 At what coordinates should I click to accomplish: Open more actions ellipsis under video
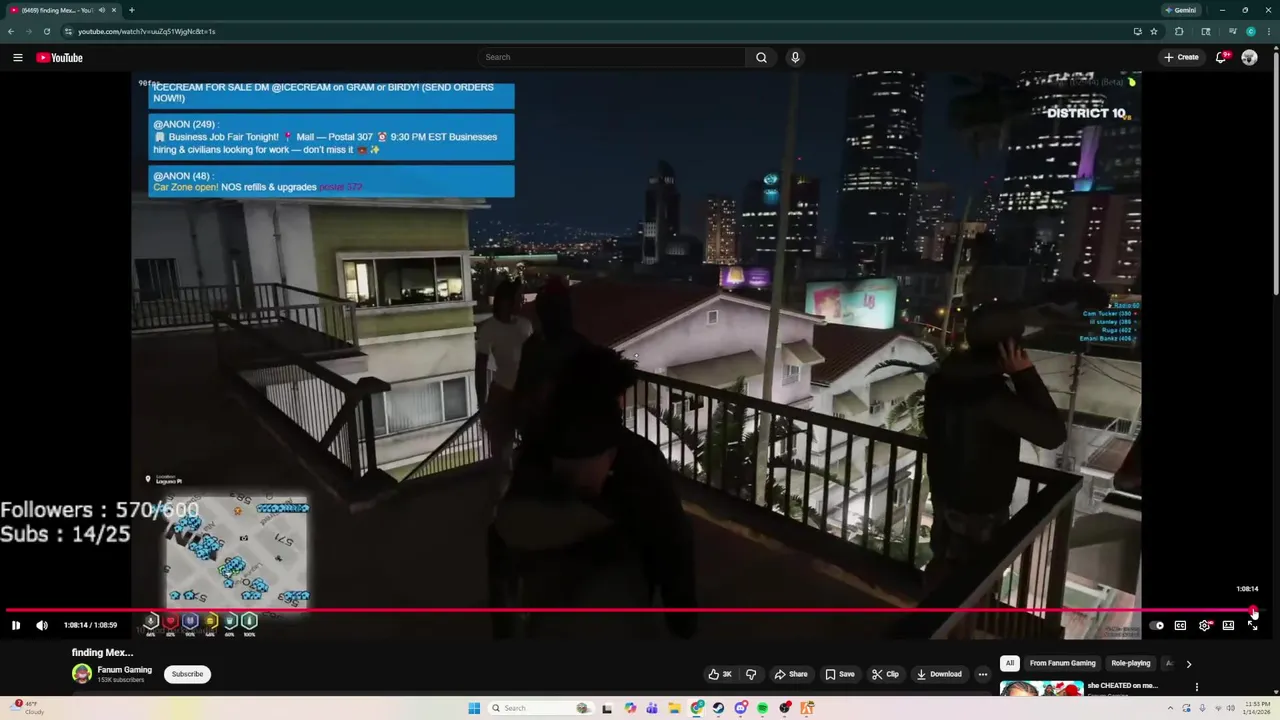pos(982,674)
